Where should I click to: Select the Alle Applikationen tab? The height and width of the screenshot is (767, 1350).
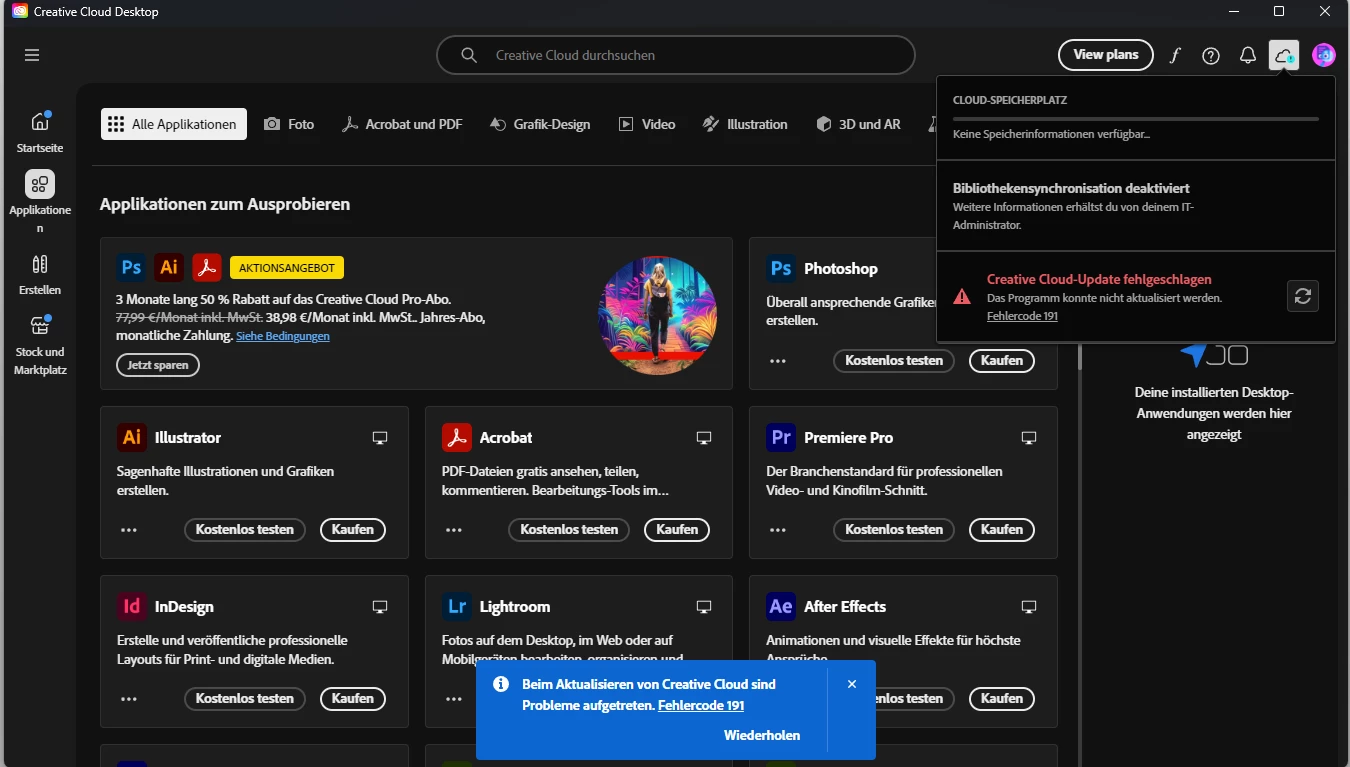[x=174, y=124]
